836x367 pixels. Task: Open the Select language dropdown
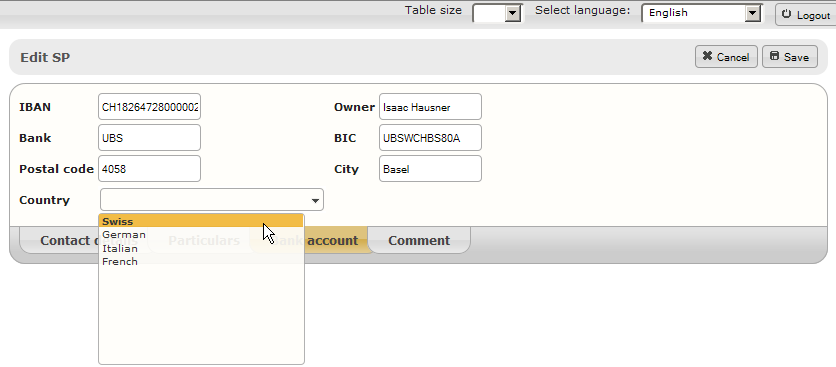tap(702, 13)
